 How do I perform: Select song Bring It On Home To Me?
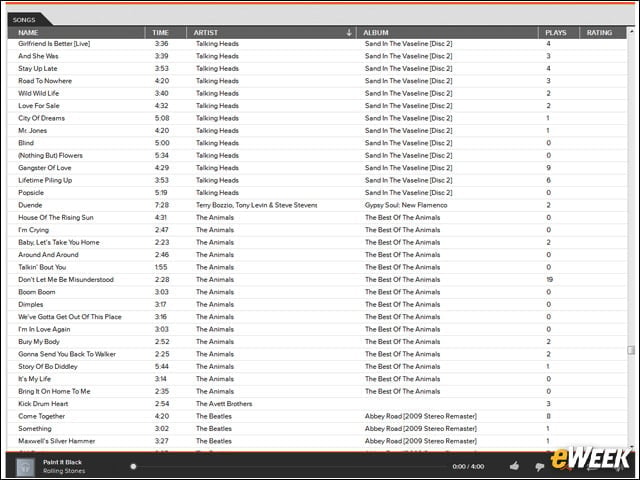click(54, 391)
